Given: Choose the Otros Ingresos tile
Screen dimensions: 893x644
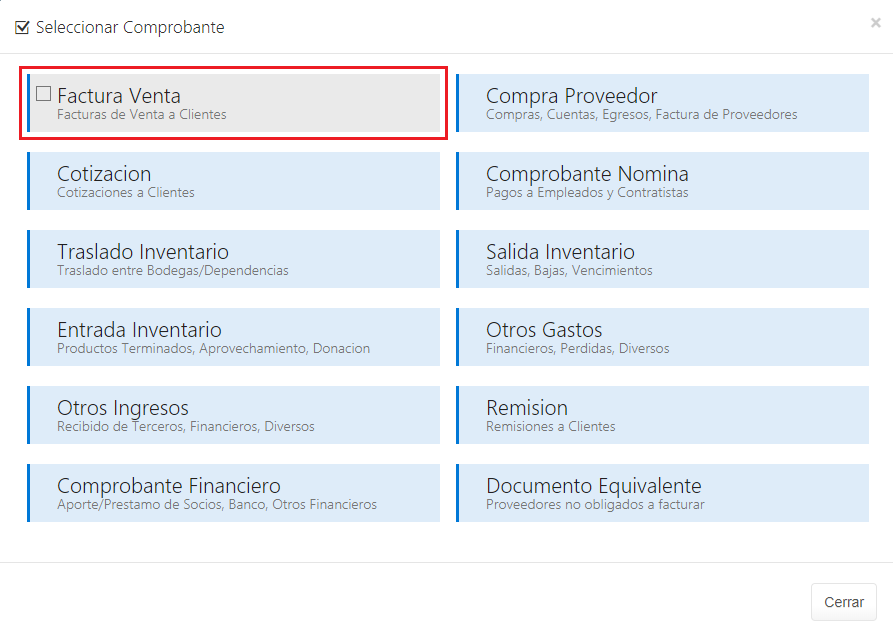Looking at the screenshot, I should click(234, 415).
